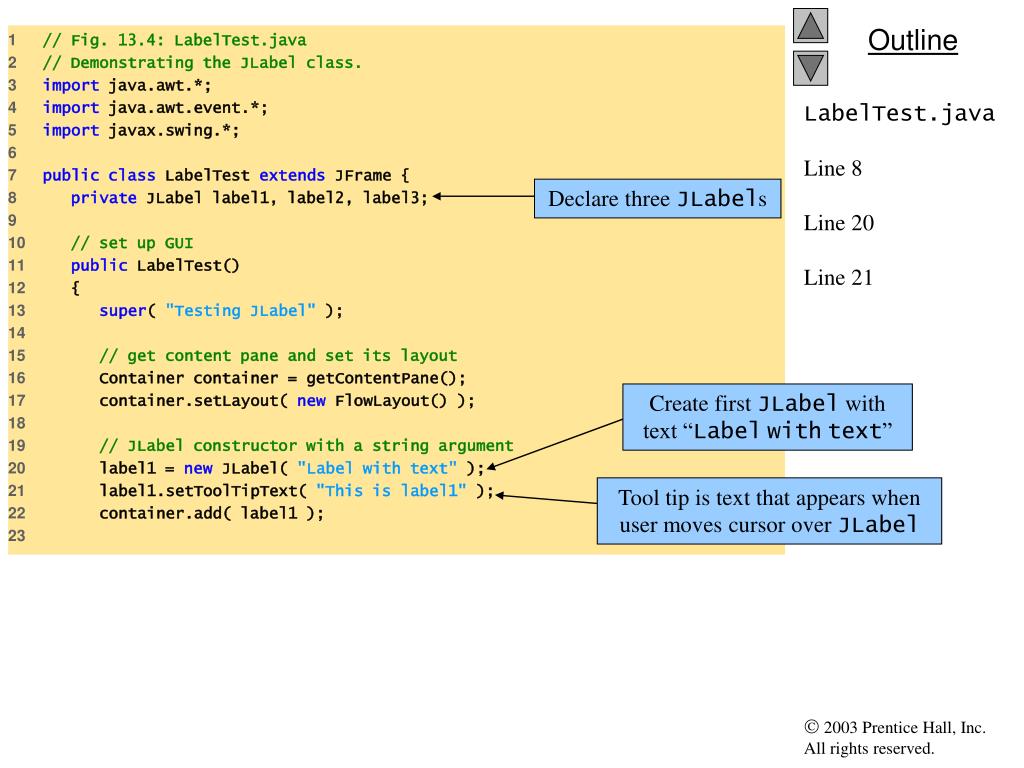Click the 'get content pane and set its layout' comment
Screen dimensions: 1024x768
278,355
